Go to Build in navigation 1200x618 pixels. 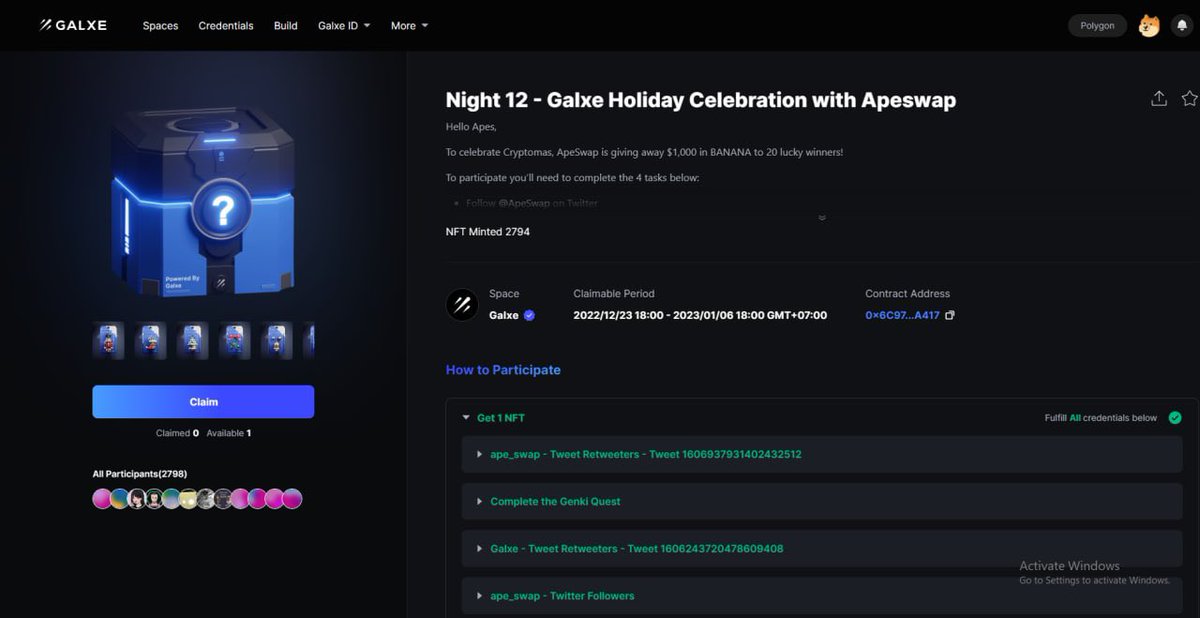tap(286, 25)
